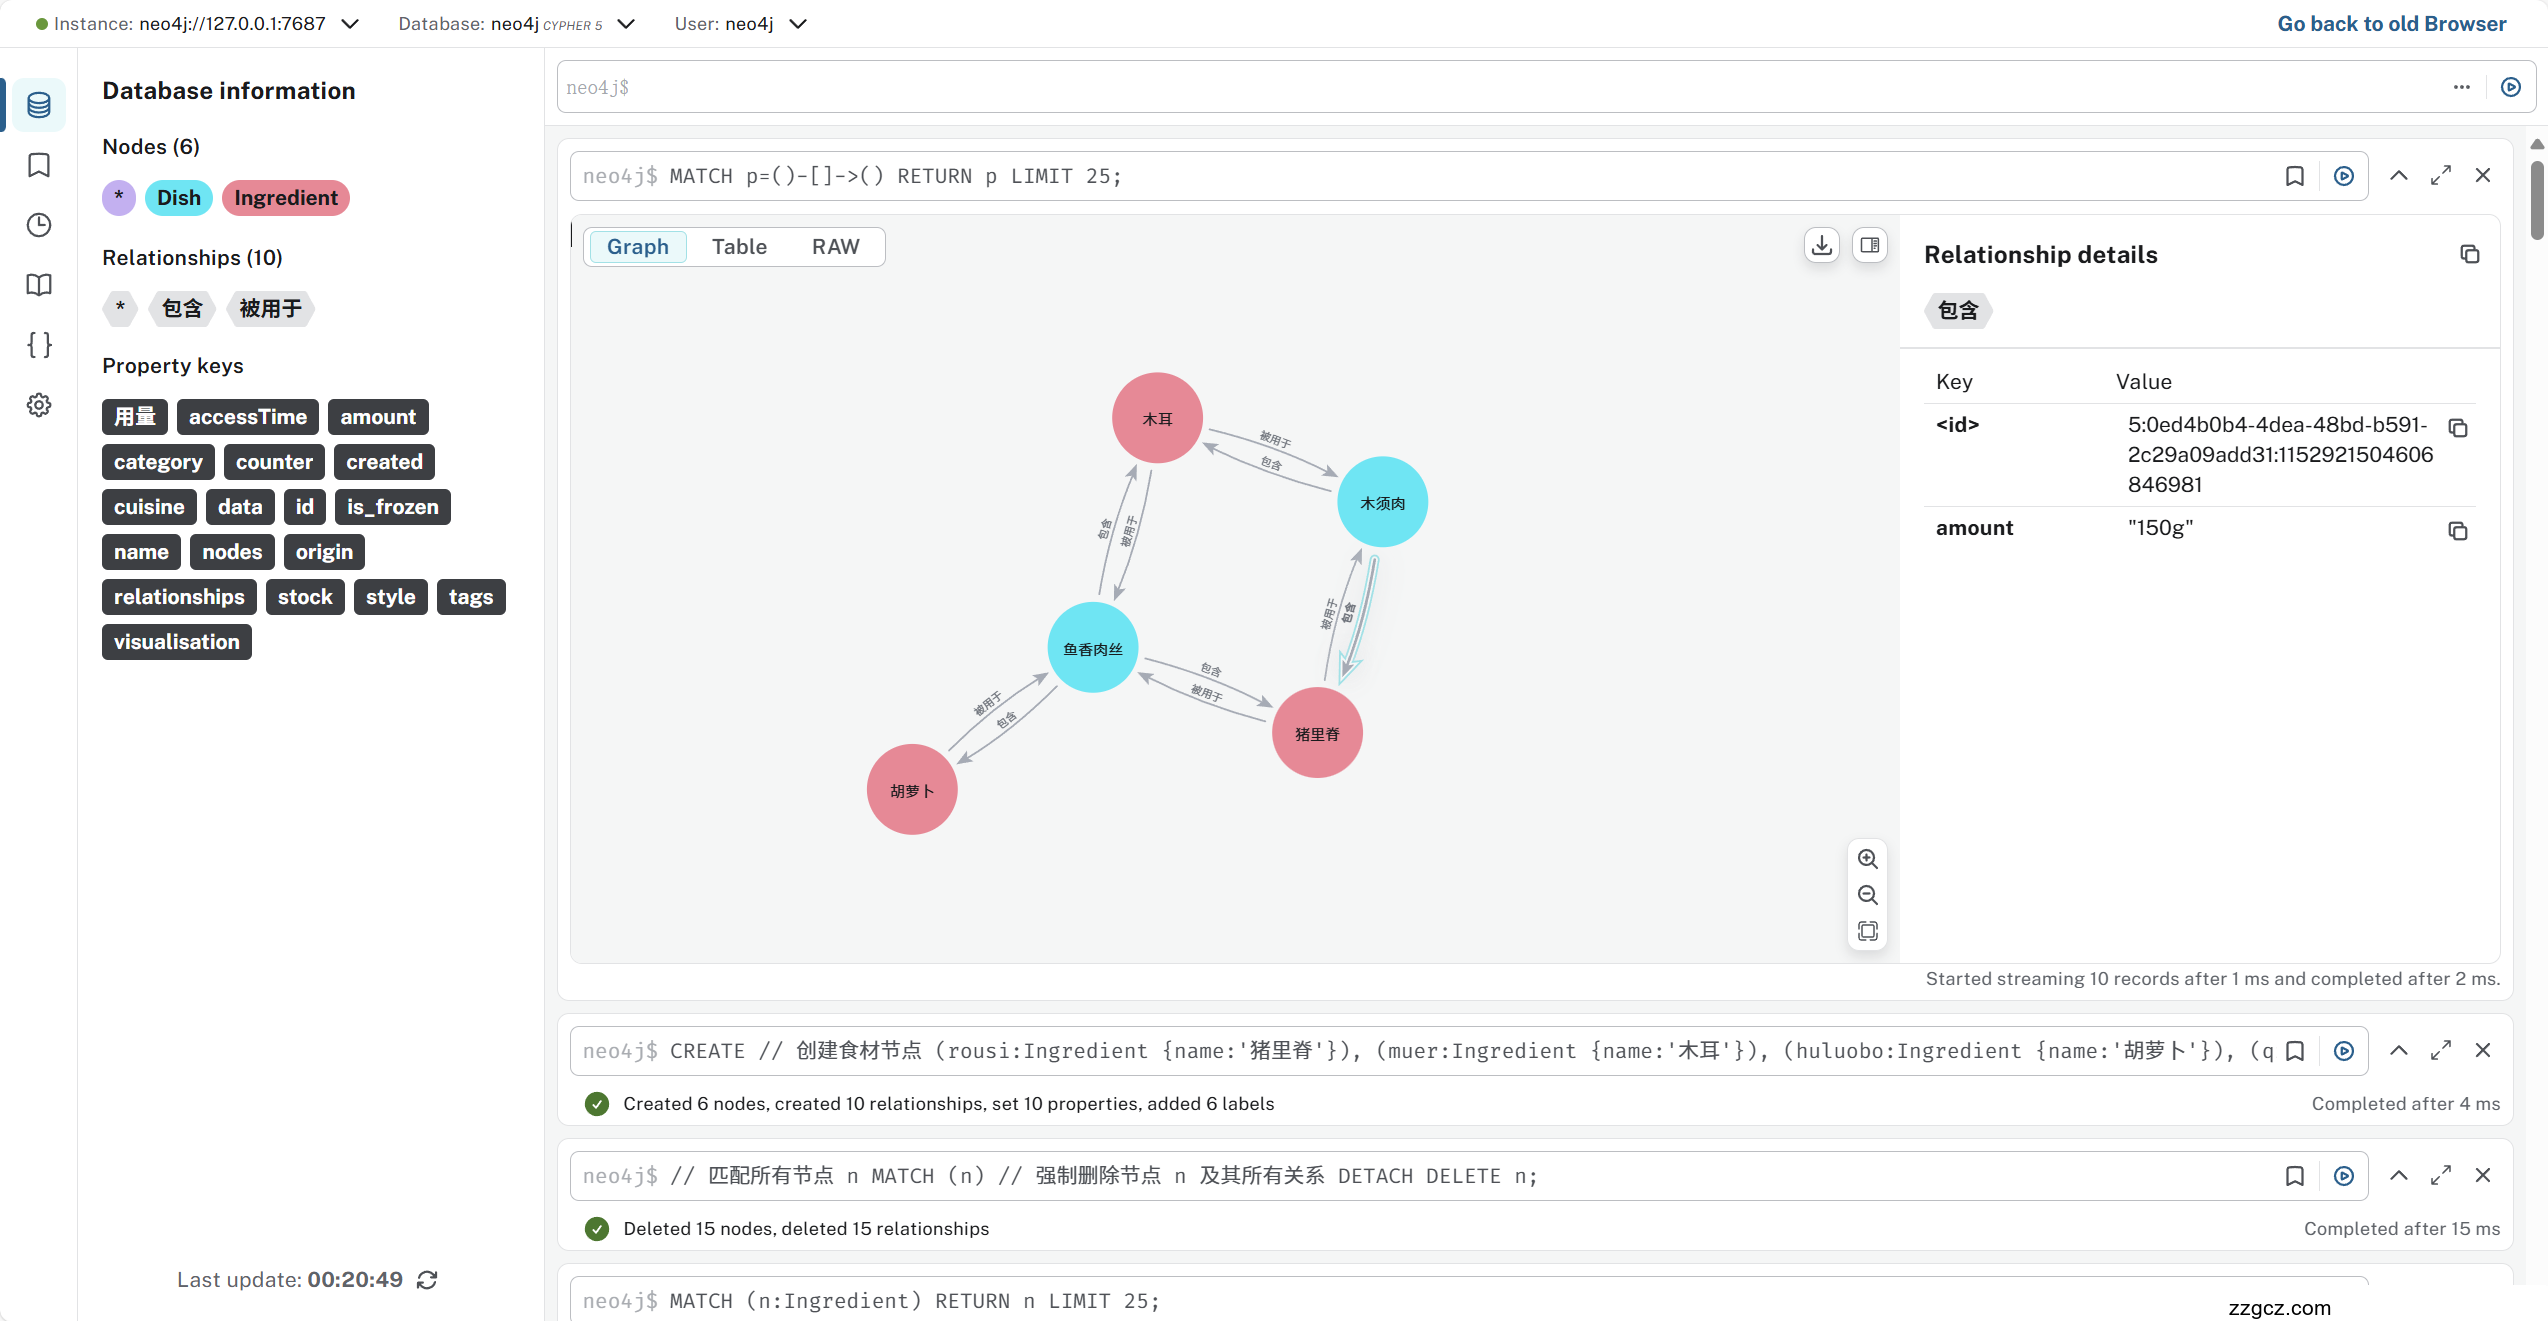Image resolution: width=2548 pixels, height=1321 pixels.
Task: Switch to the RAW view tab
Action: pyautogui.click(x=836, y=246)
